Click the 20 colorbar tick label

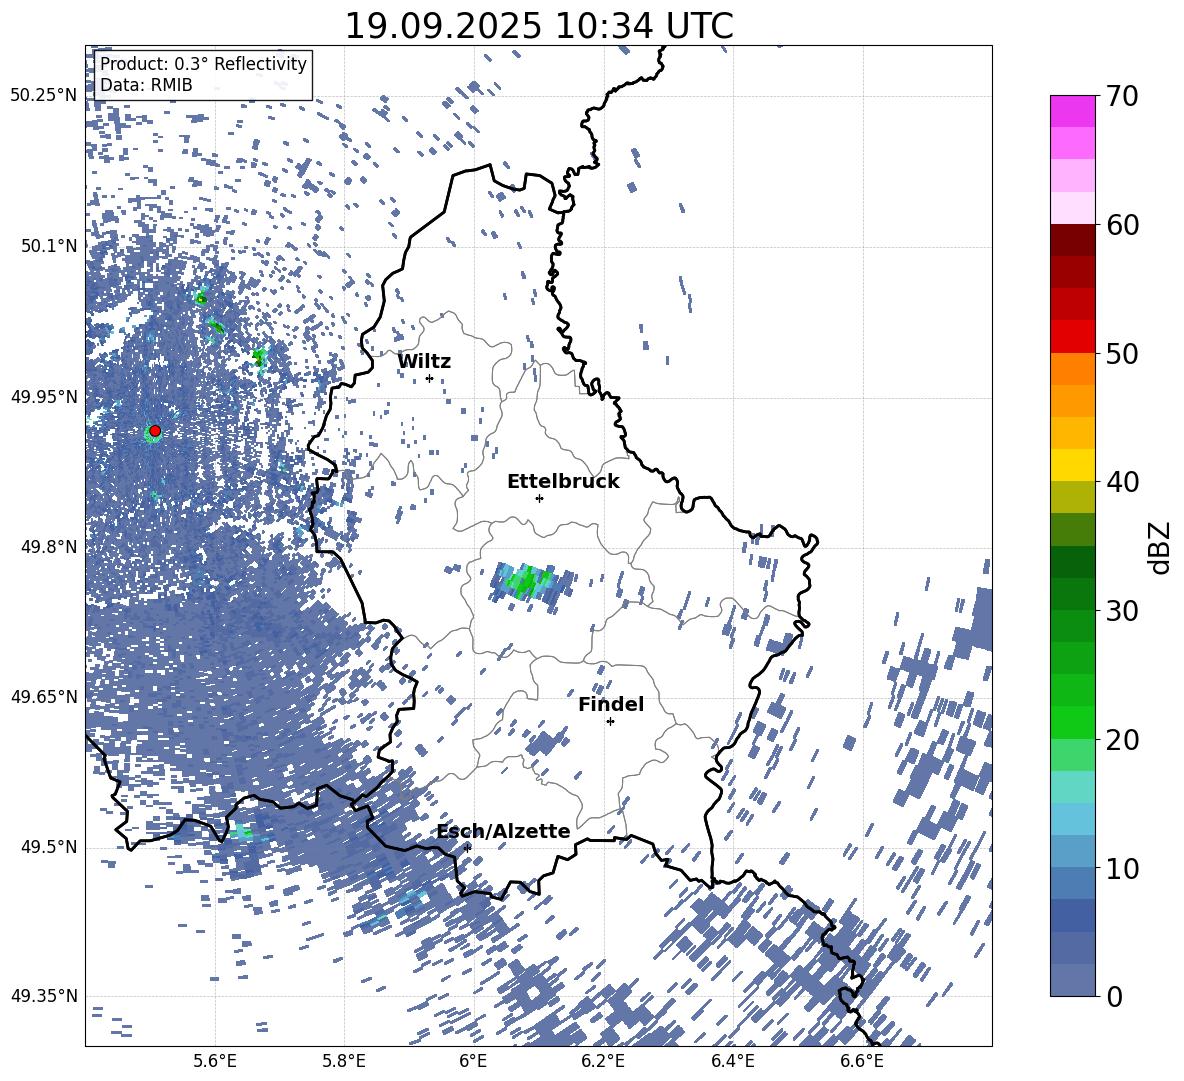pyautogui.click(x=1122, y=739)
